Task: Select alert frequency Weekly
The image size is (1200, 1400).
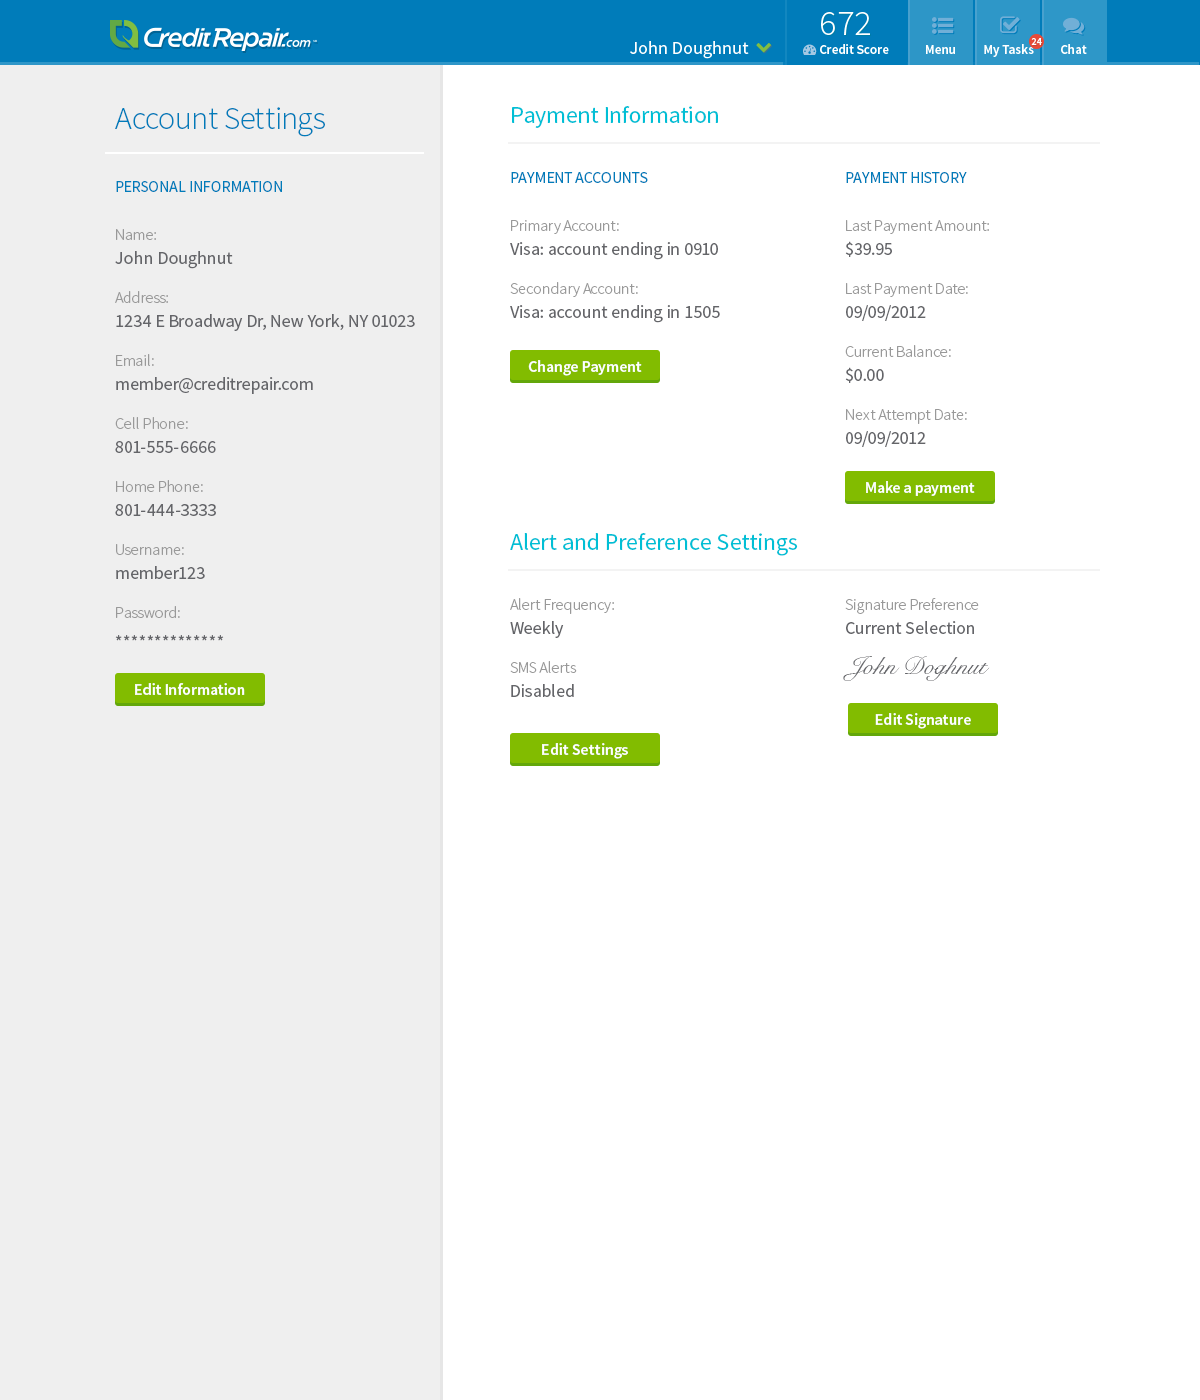Action: [537, 628]
